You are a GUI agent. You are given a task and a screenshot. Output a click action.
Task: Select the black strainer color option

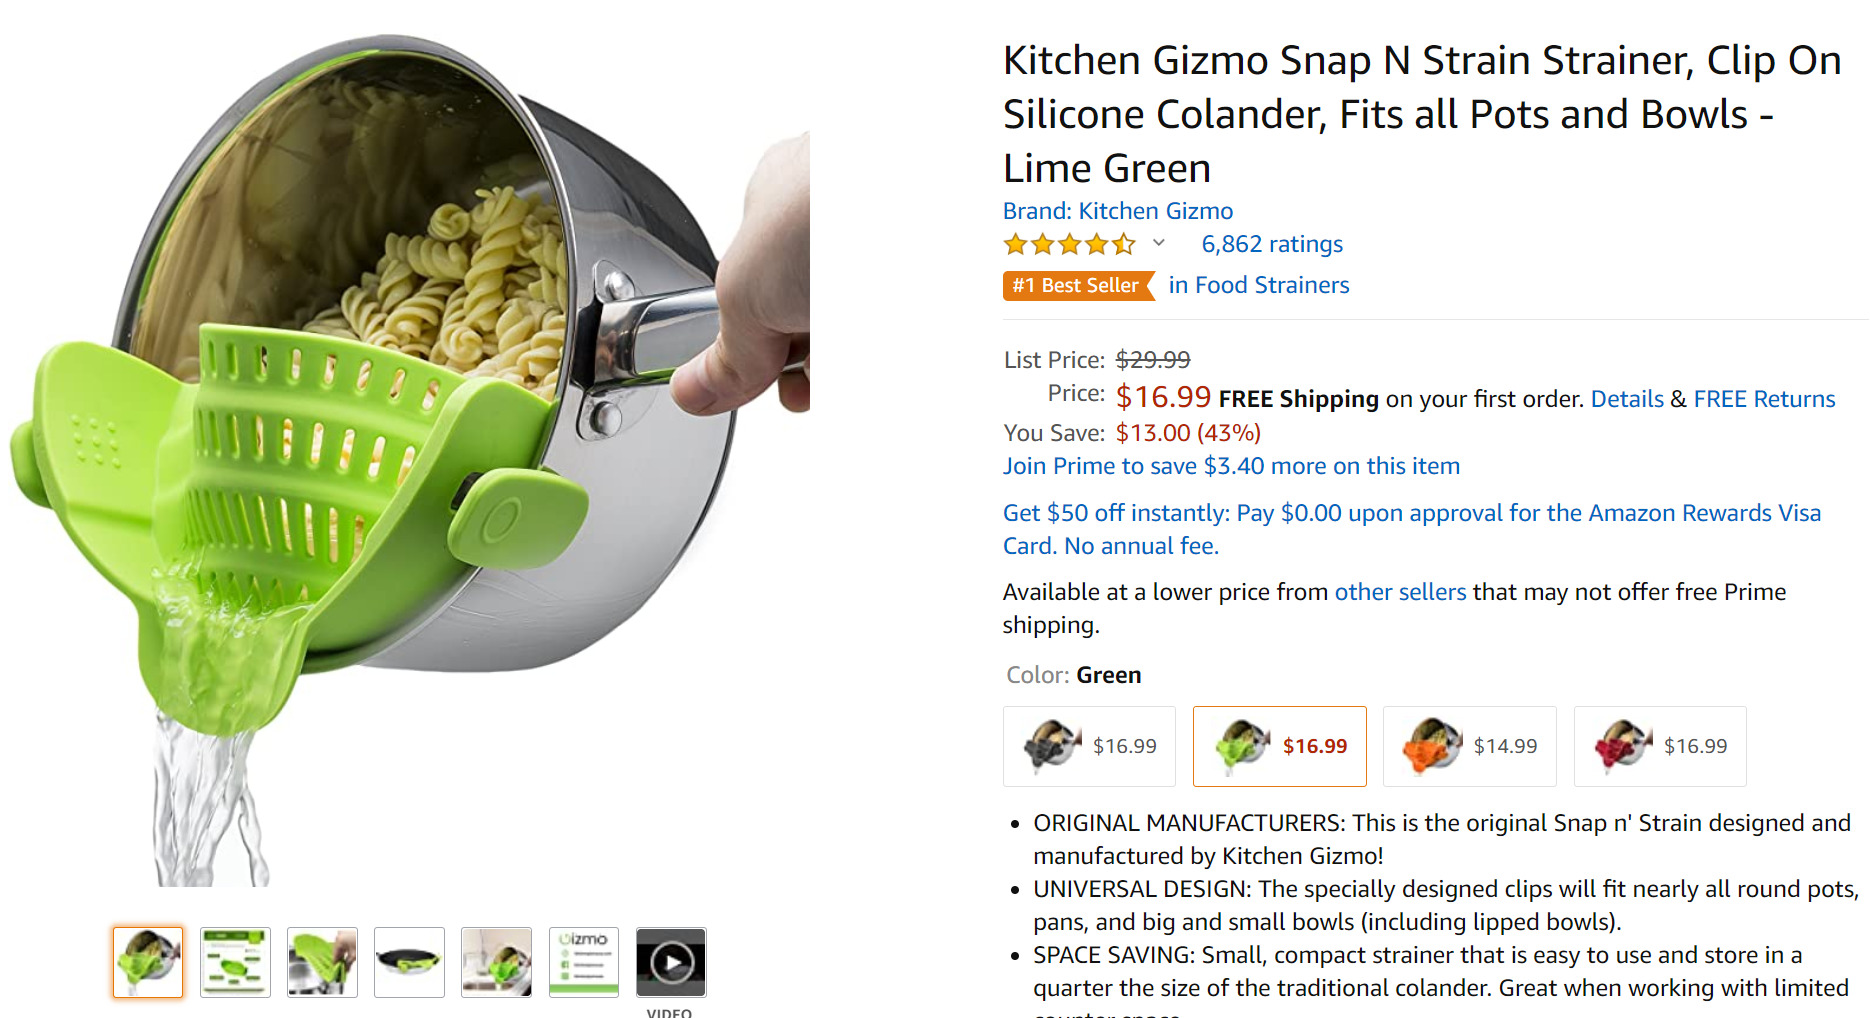pos(1088,746)
